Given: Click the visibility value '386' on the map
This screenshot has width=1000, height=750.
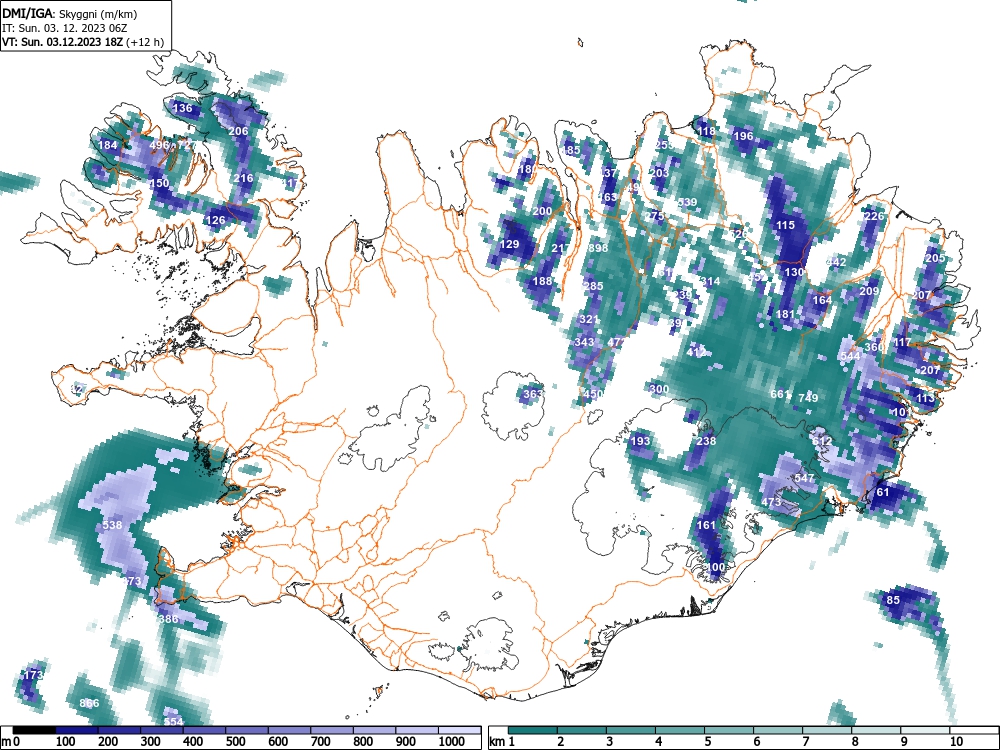Looking at the screenshot, I should pos(168,619).
